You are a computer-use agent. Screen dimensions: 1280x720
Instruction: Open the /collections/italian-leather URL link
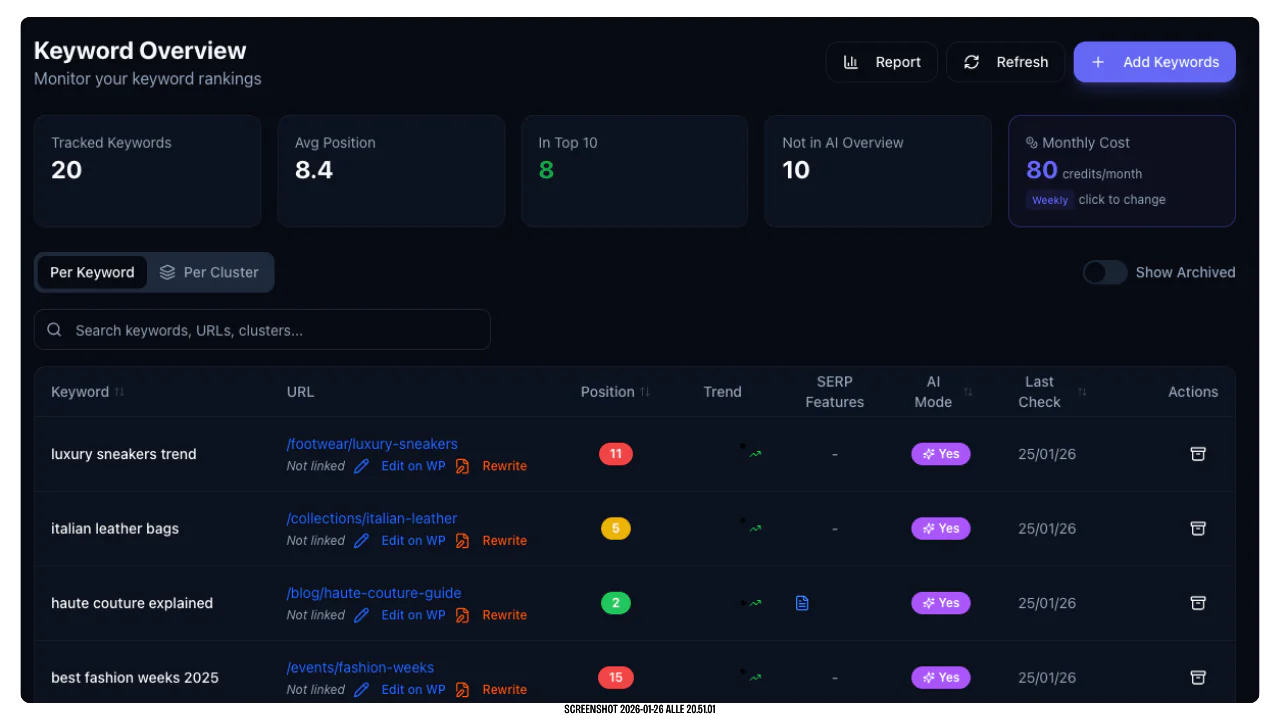(x=372, y=518)
